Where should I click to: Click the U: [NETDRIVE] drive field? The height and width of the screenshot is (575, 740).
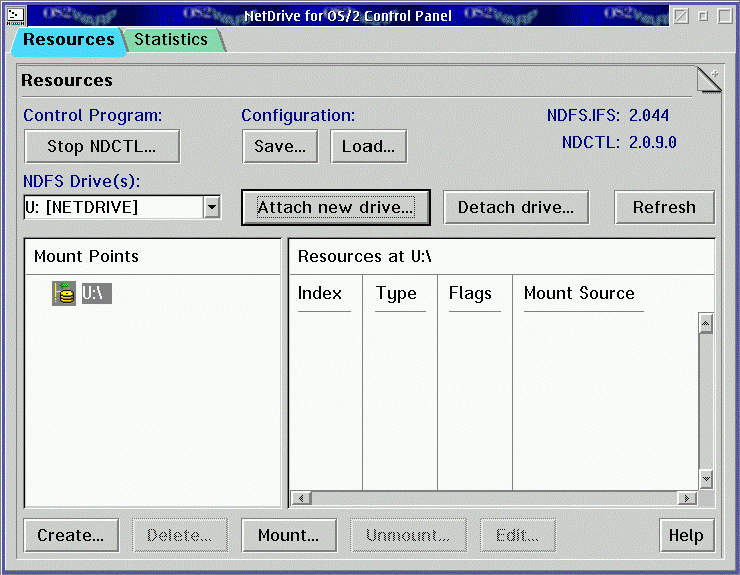point(114,207)
